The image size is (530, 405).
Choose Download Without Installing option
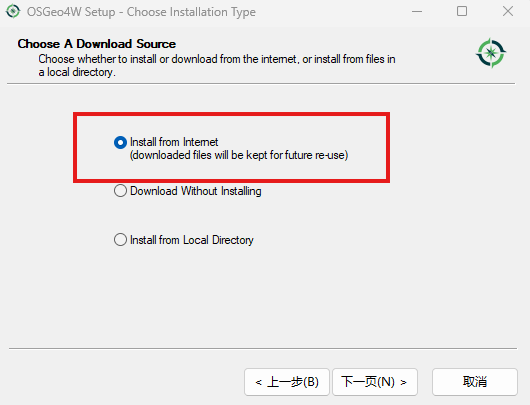tap(120, 191)
